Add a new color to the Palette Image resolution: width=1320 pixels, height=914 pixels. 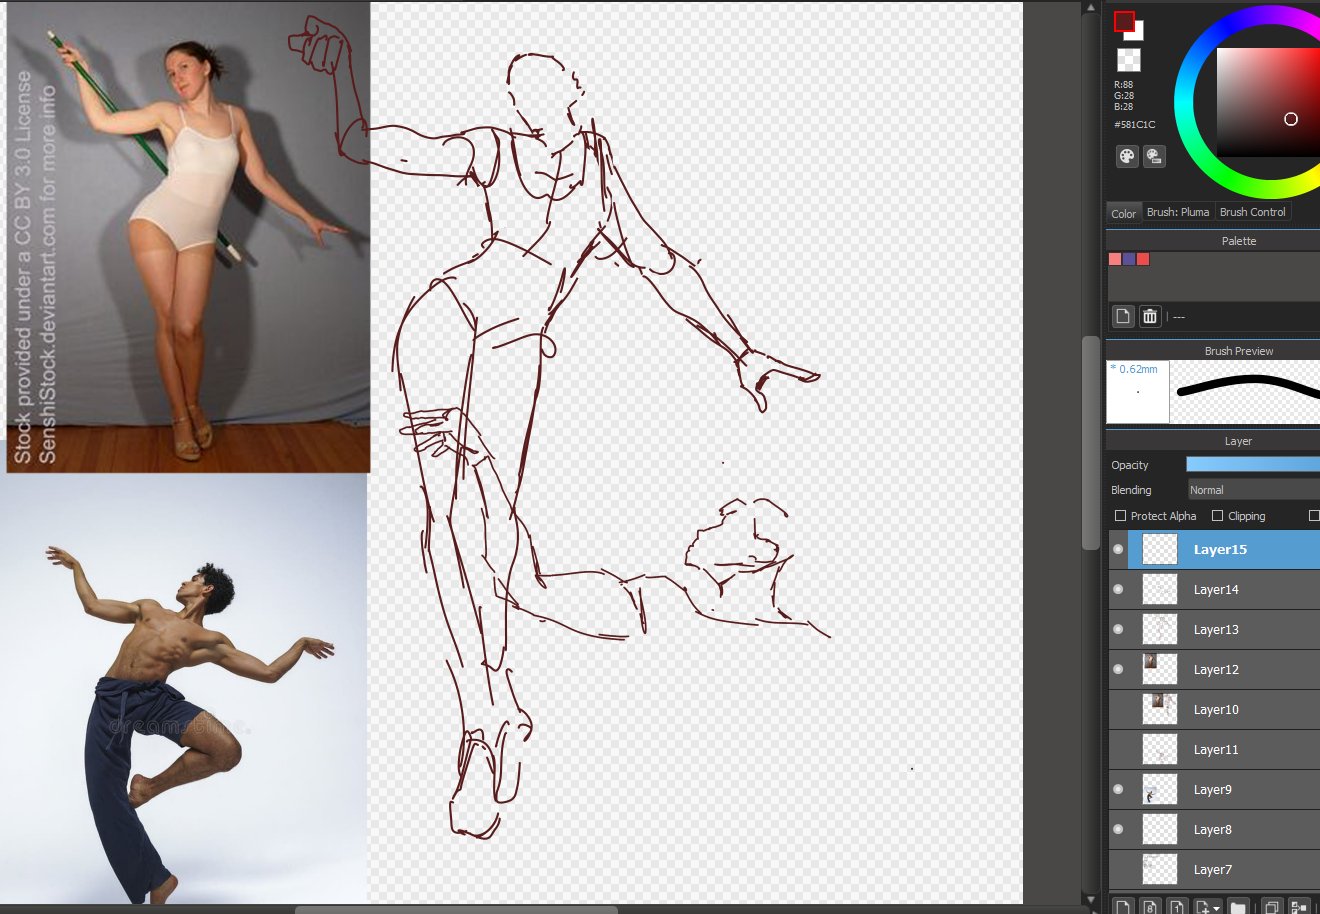[1123, 316]
